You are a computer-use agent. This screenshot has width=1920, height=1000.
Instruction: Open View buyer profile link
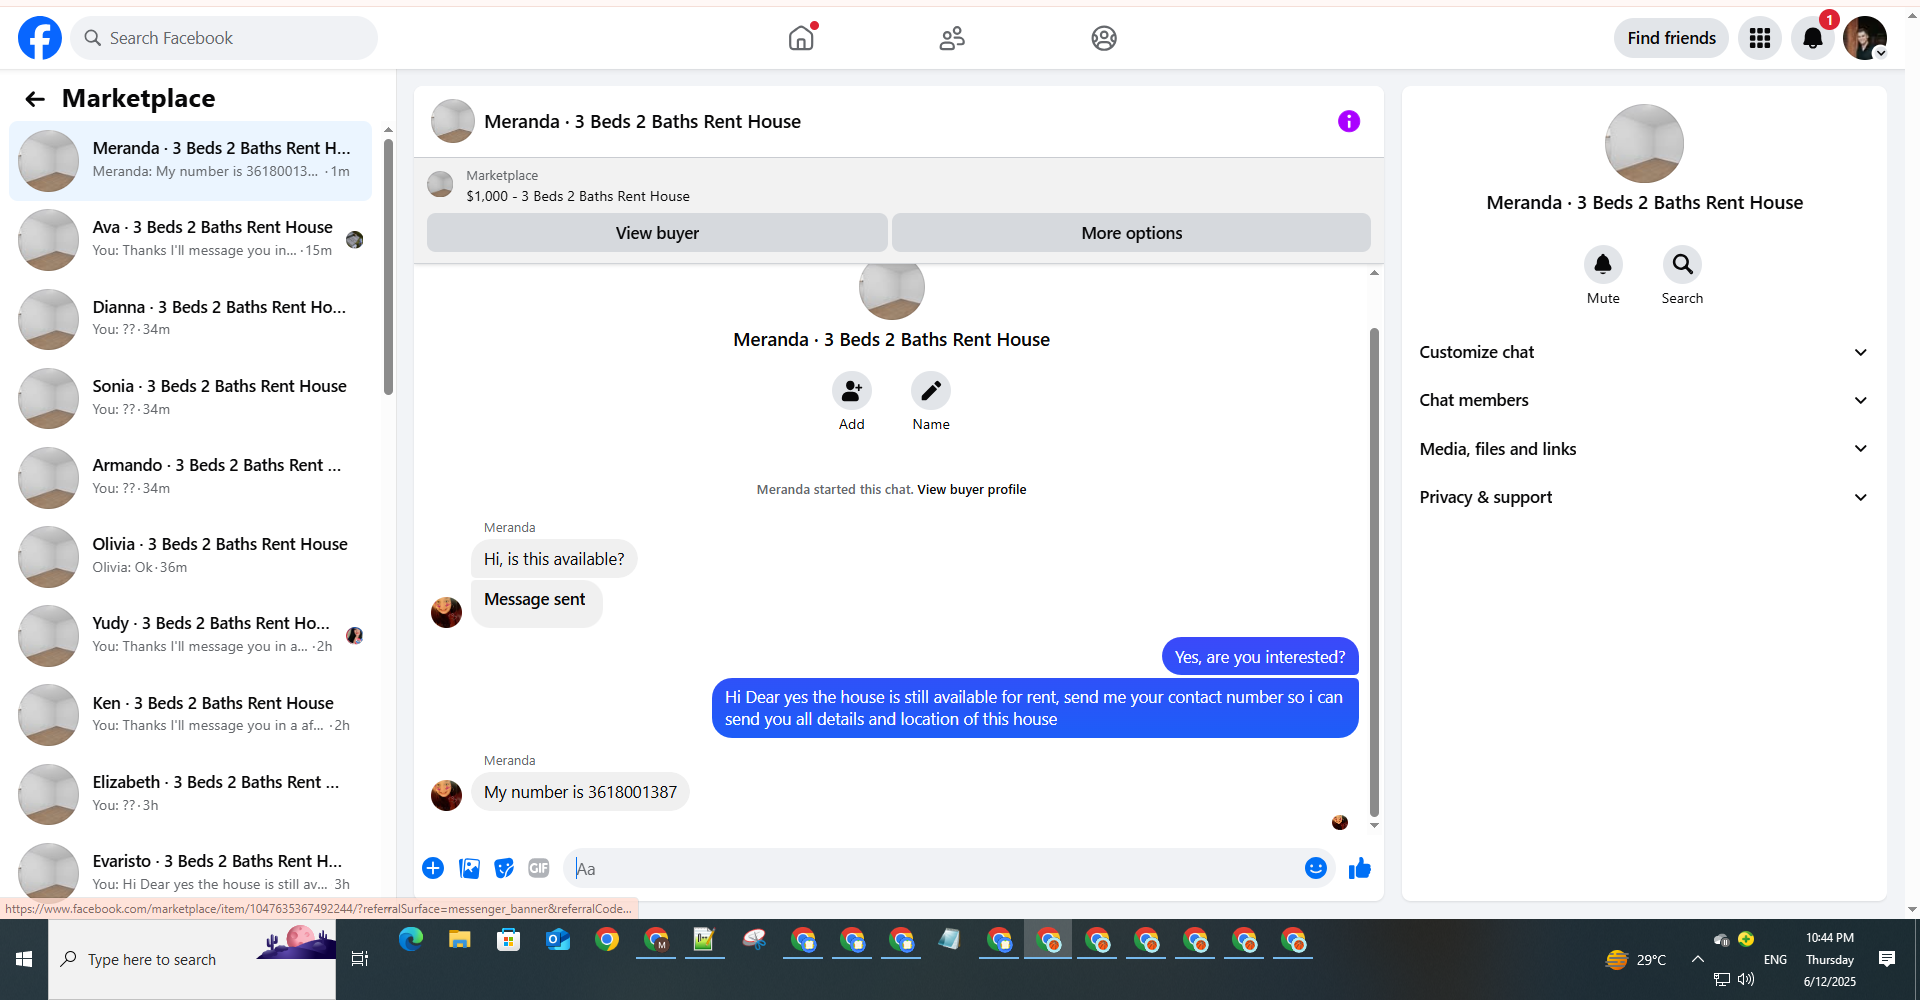coord(971,489)
